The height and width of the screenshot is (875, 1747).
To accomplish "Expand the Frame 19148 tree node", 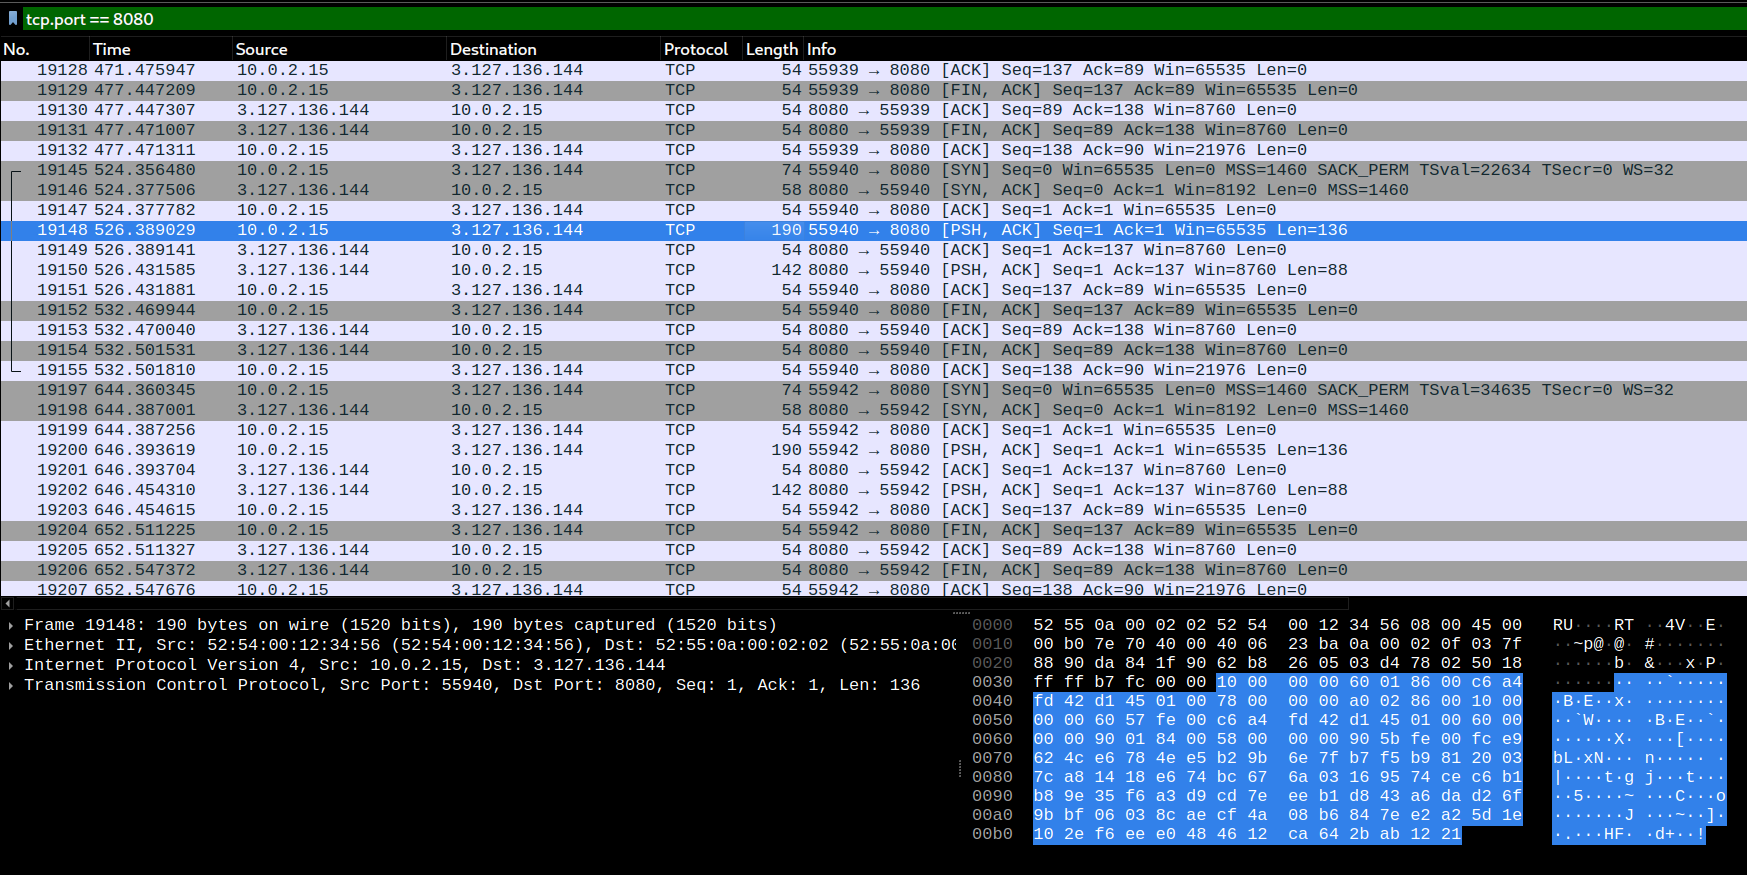I will pyautogui.click(x=11, y=625).
